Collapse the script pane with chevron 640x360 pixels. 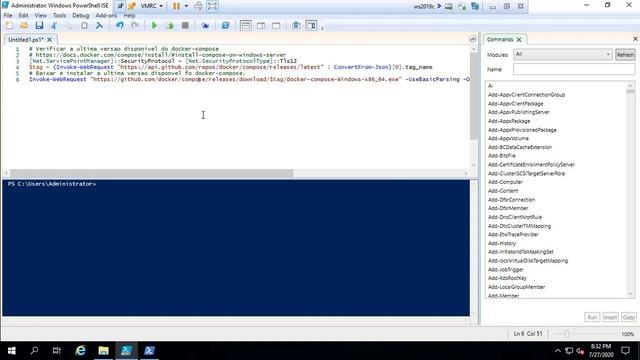[x=473, y=39]
